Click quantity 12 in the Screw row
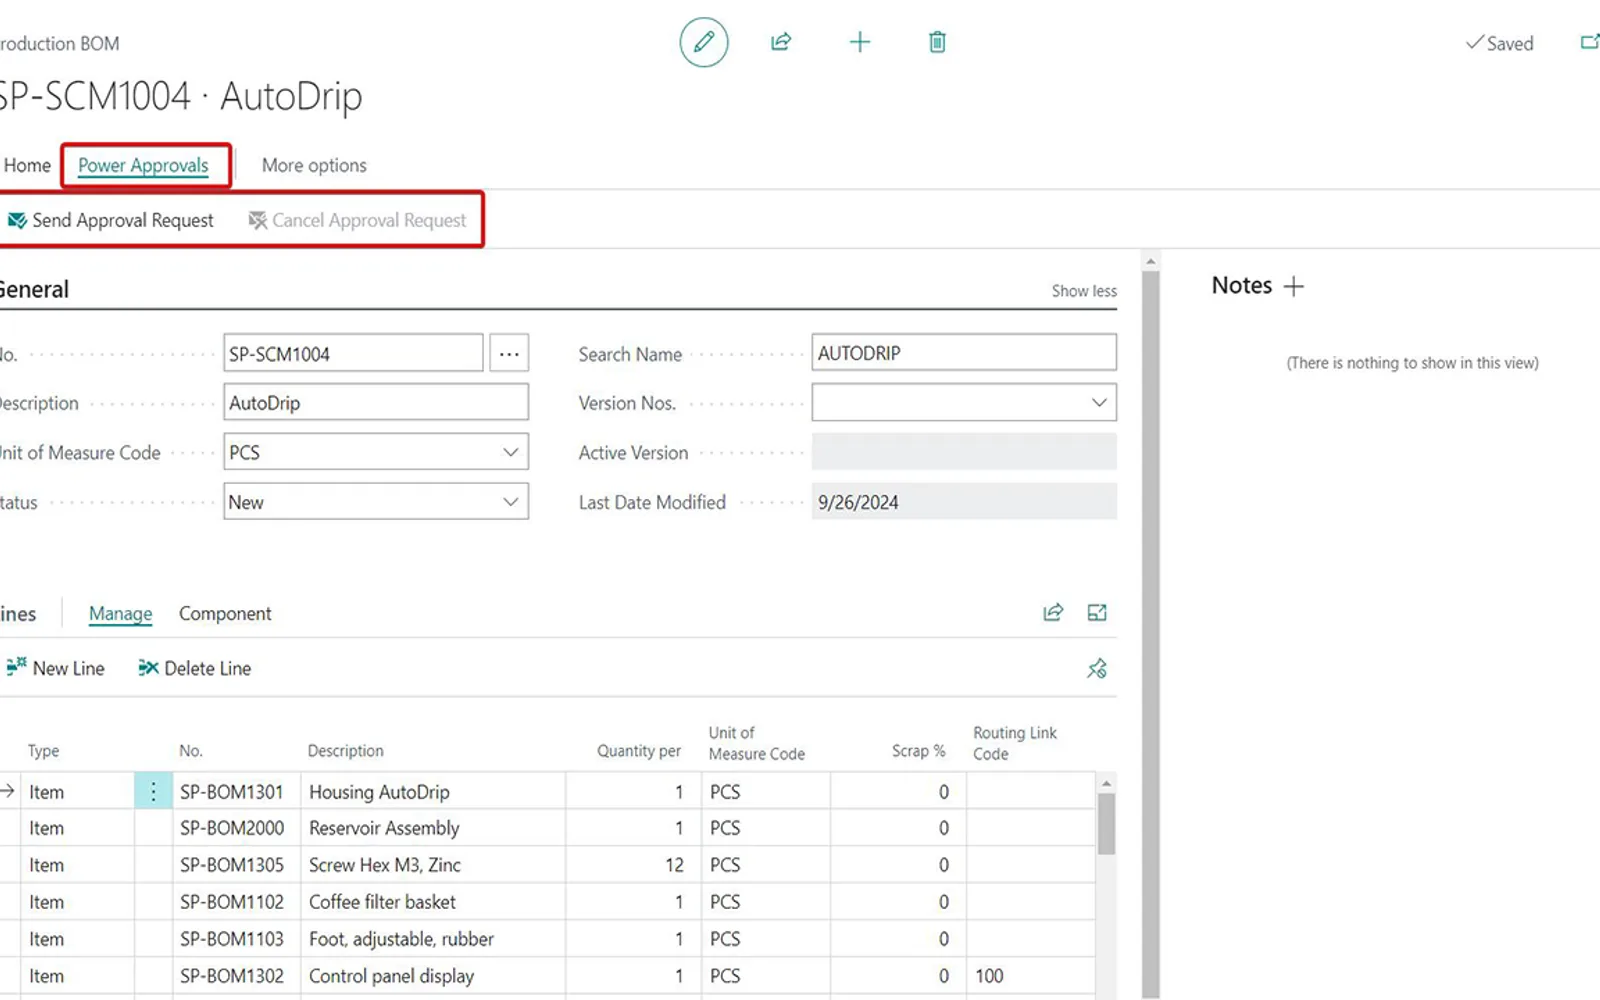Screen dimensions: 1600x1000 point(674,865)
